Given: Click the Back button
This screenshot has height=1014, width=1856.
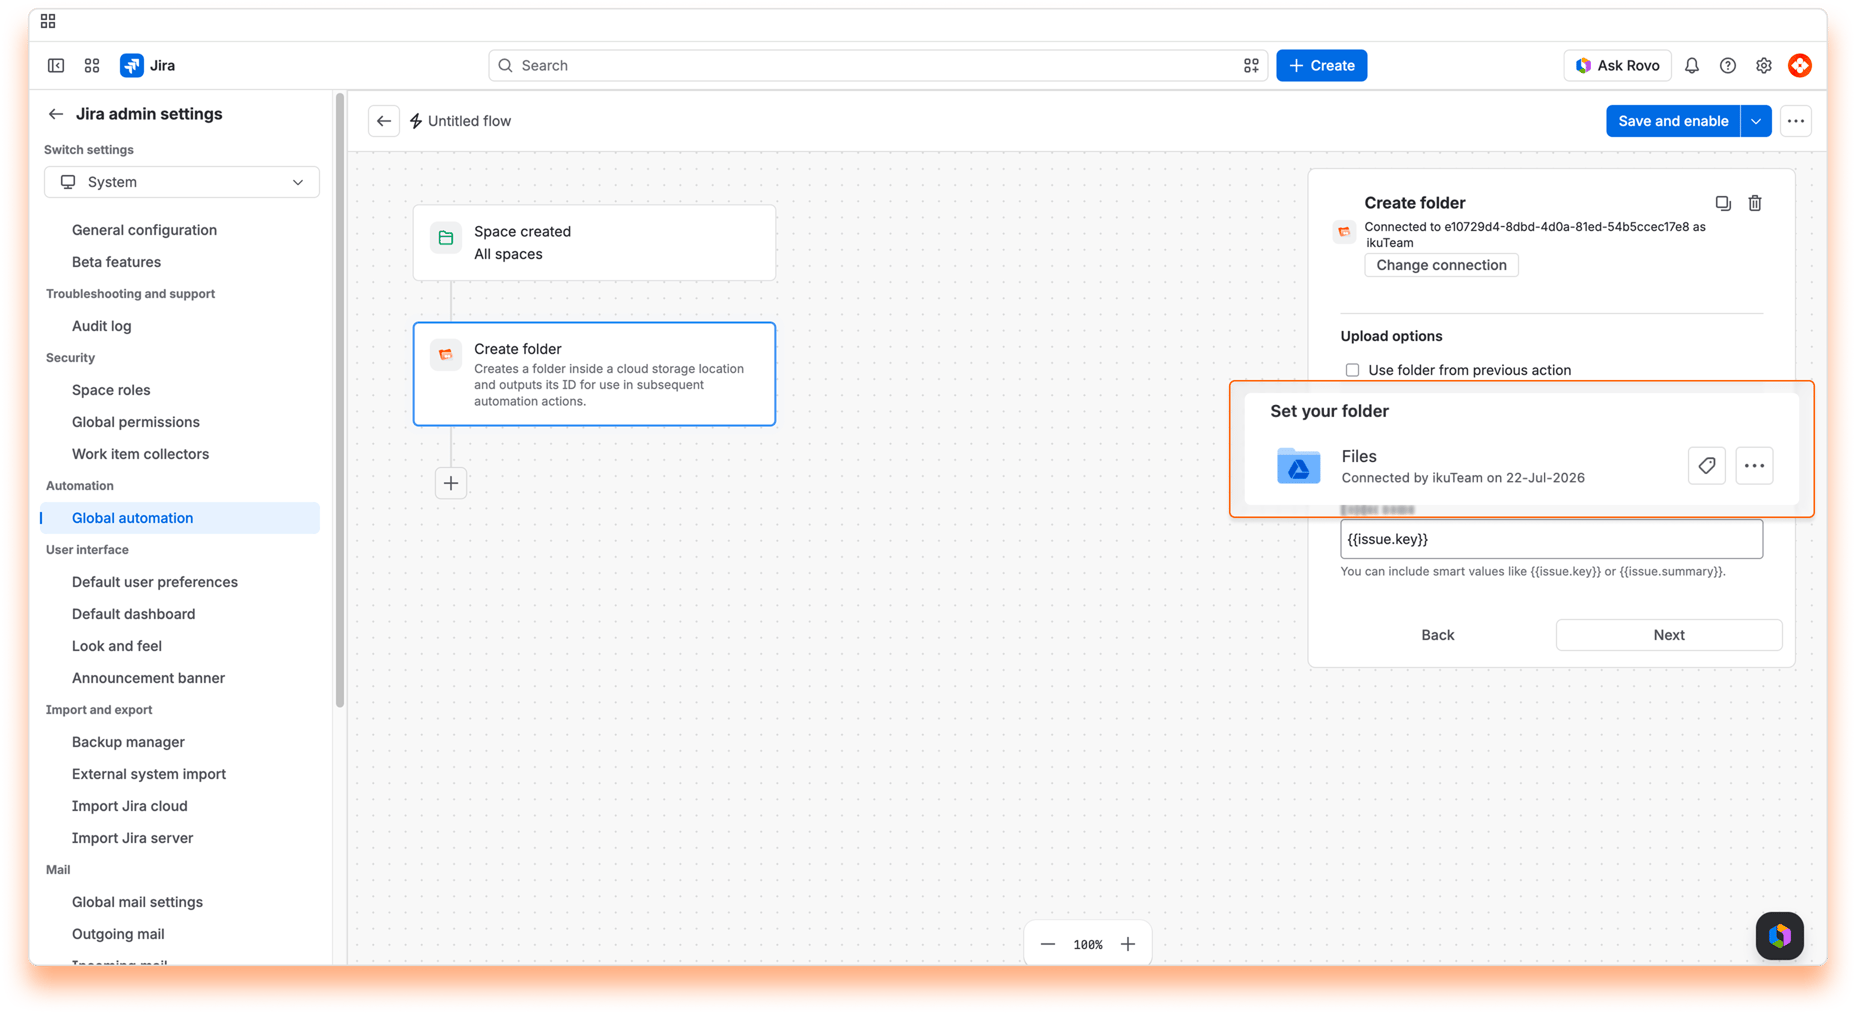Looking at the screenshot, I should (1437, 635).
